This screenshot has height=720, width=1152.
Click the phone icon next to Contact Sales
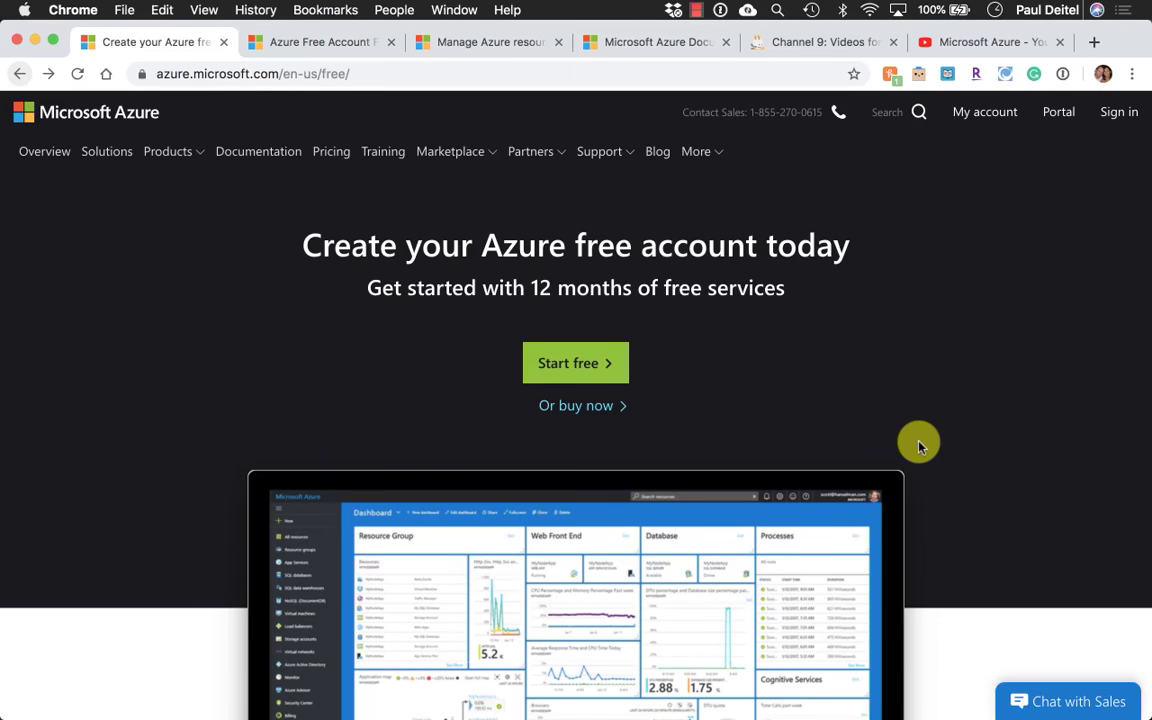coord(838,112)
